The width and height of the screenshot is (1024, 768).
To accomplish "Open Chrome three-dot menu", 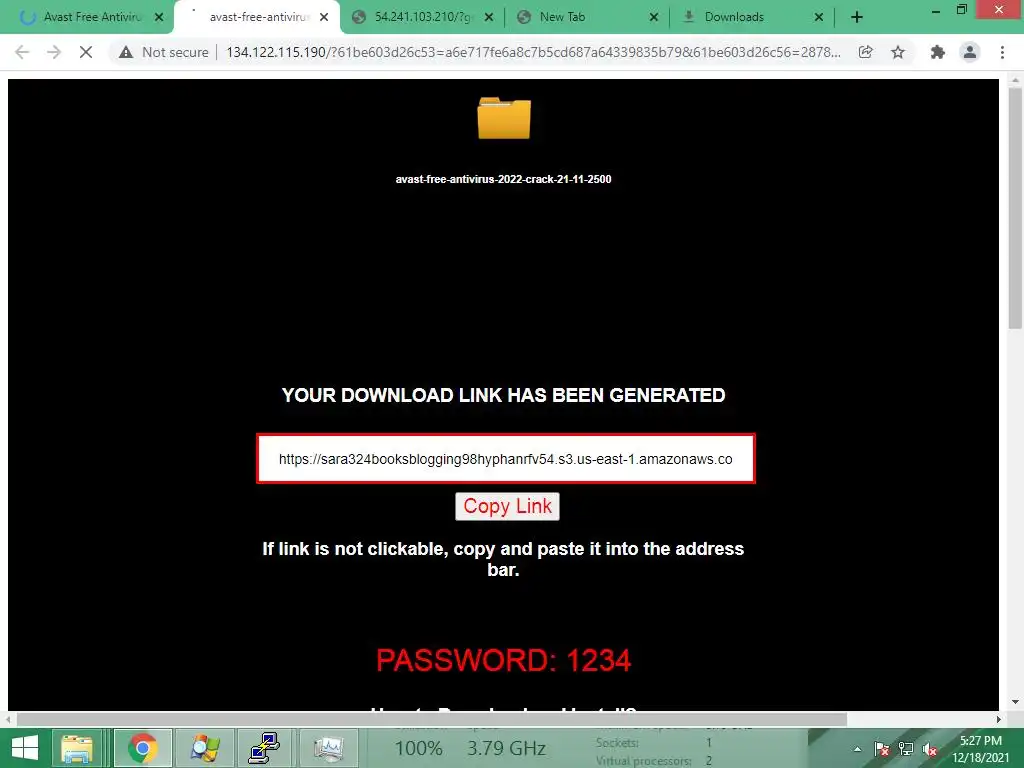I will [1002, 52].
